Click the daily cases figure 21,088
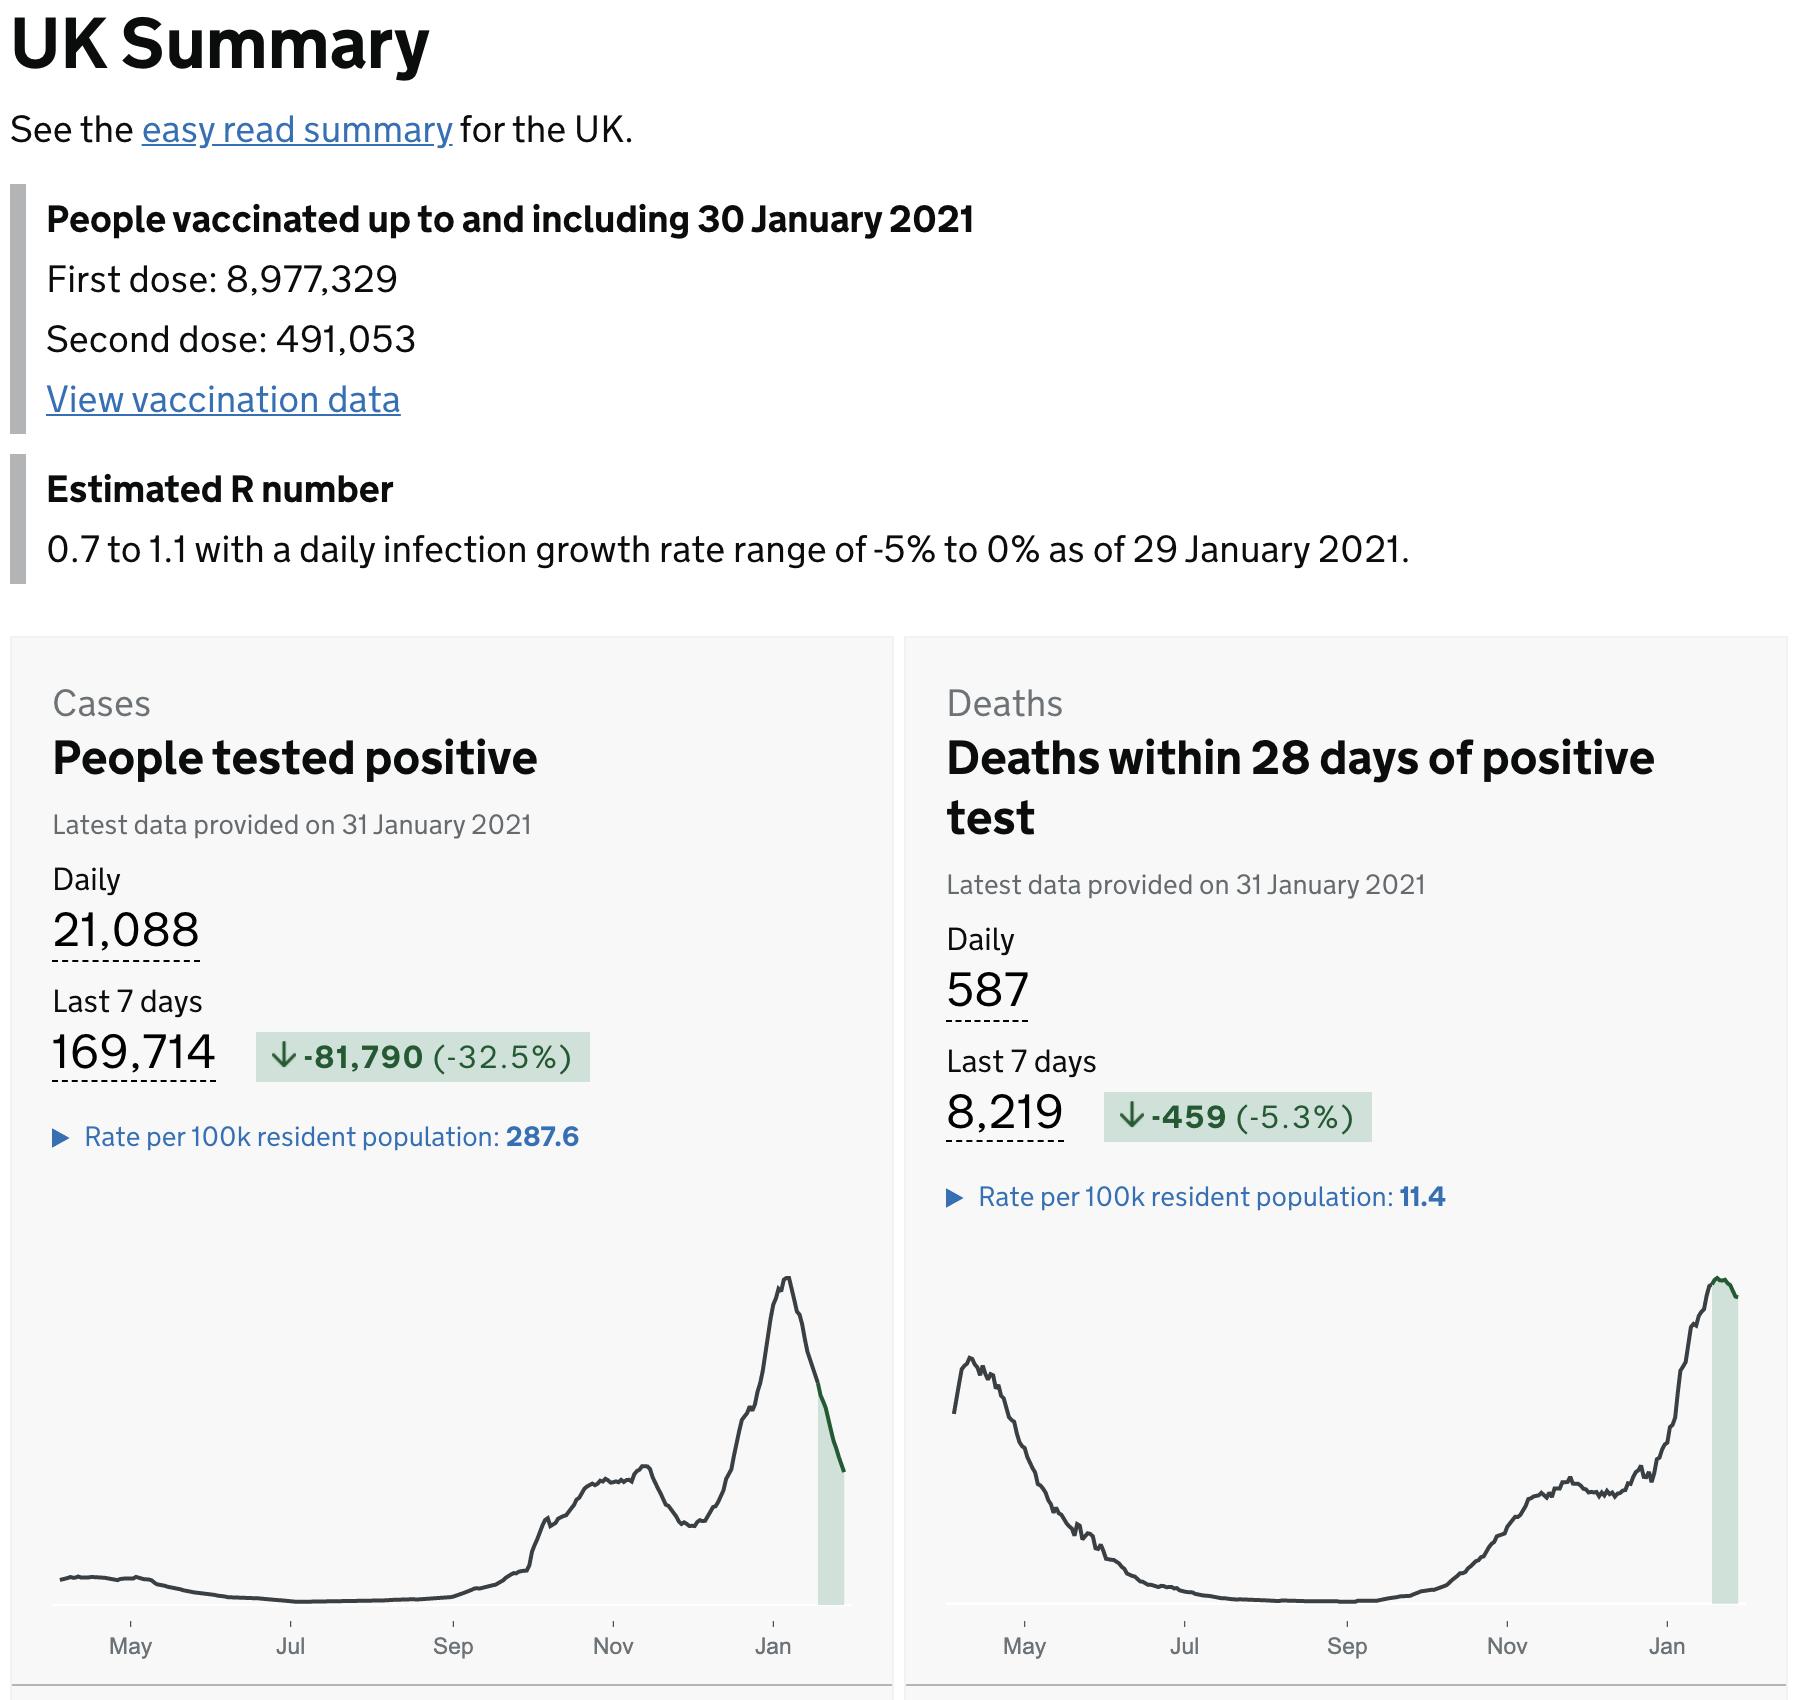The image size is (1800, 1700). click(126, 930)
